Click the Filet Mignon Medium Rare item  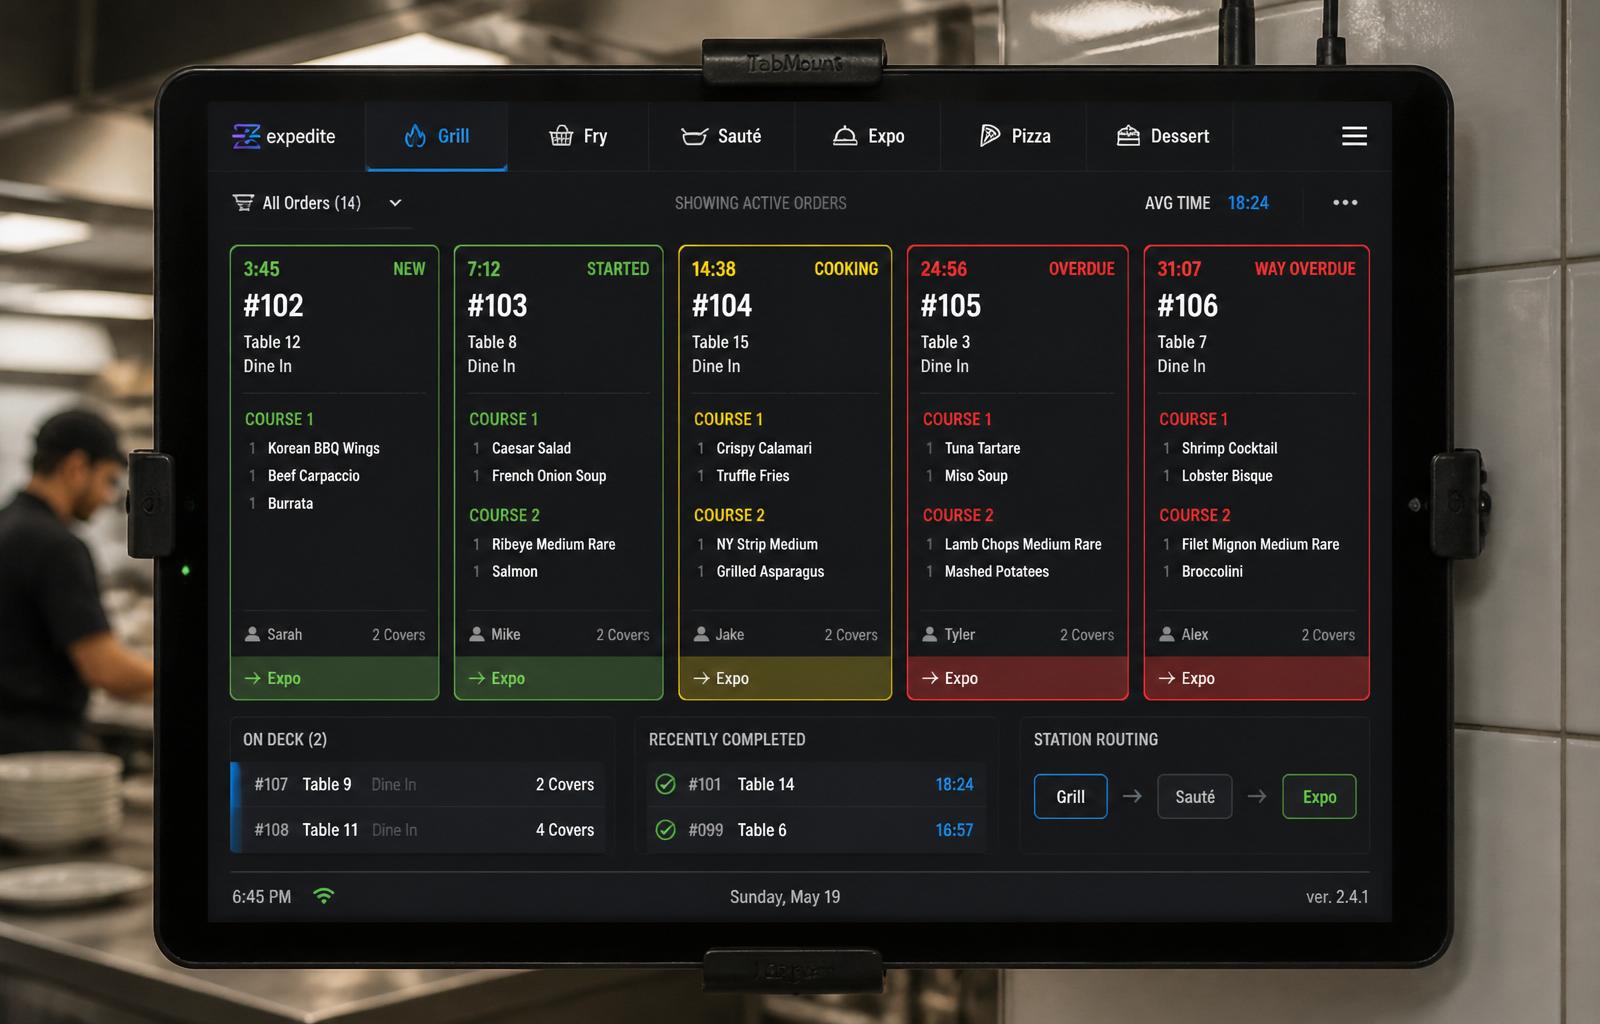(1260, 544)
